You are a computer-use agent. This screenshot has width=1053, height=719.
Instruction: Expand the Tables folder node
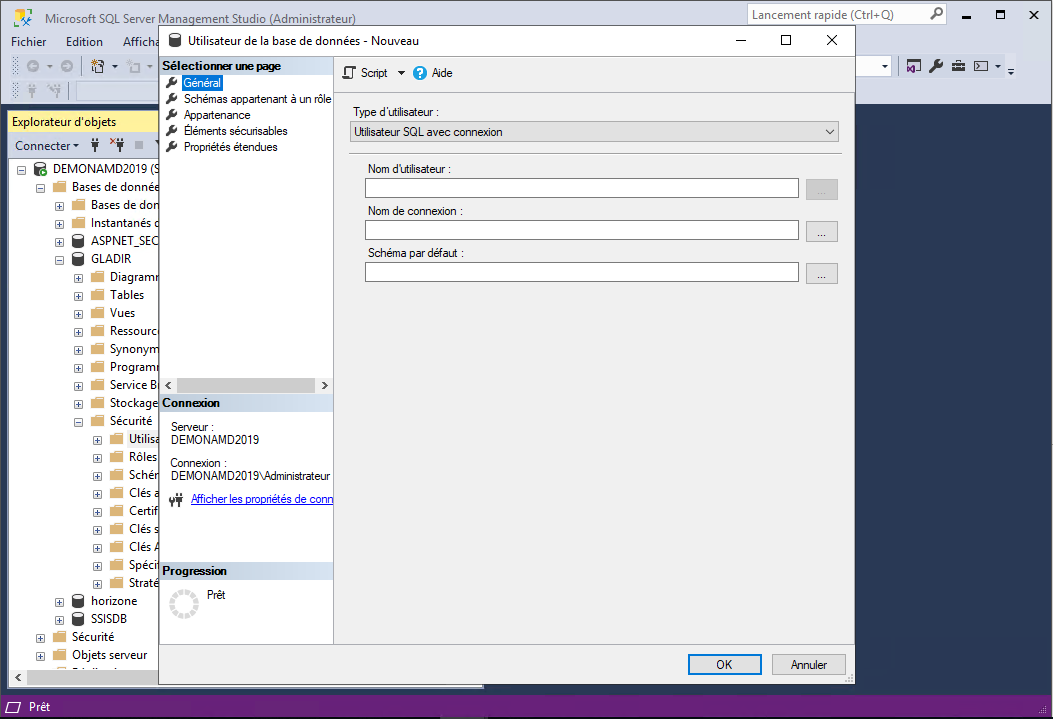(x=79, y=295)
